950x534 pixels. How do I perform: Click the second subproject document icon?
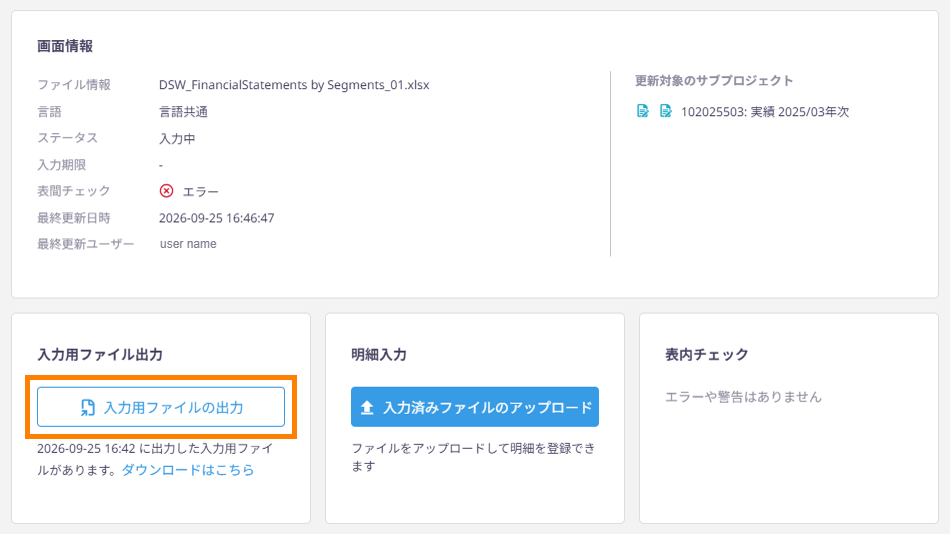[665, 111]
